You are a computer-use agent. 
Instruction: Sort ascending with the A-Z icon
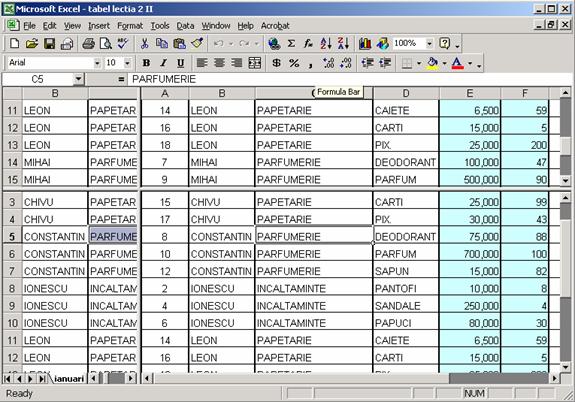[326, 44]
